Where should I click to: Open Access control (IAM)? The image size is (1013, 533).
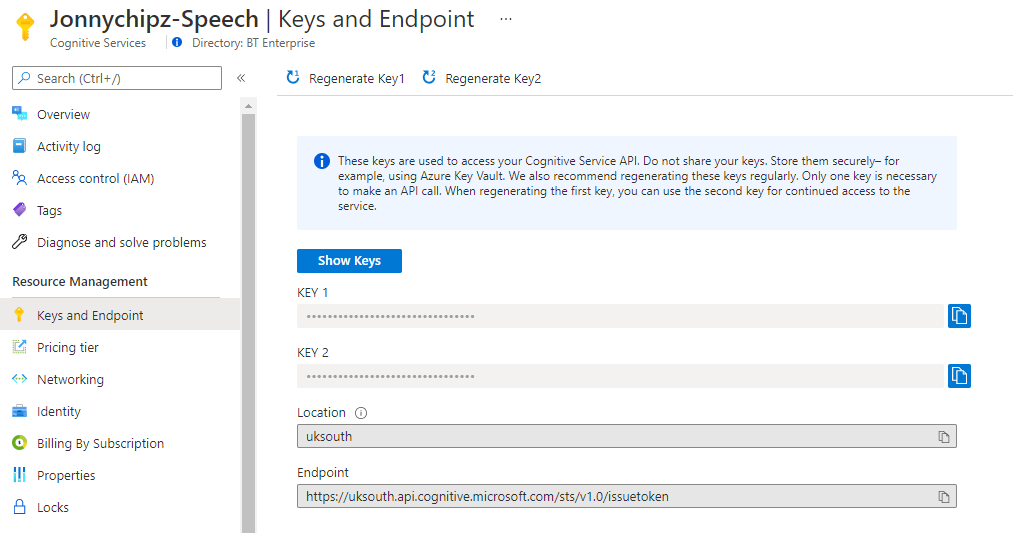[x=95, y=179]
